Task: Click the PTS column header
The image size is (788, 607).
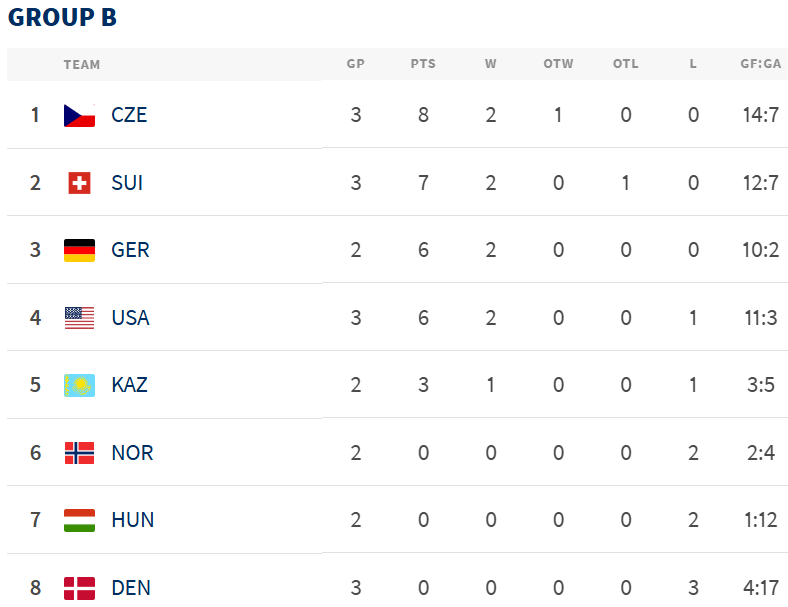Action: (423, 64)
